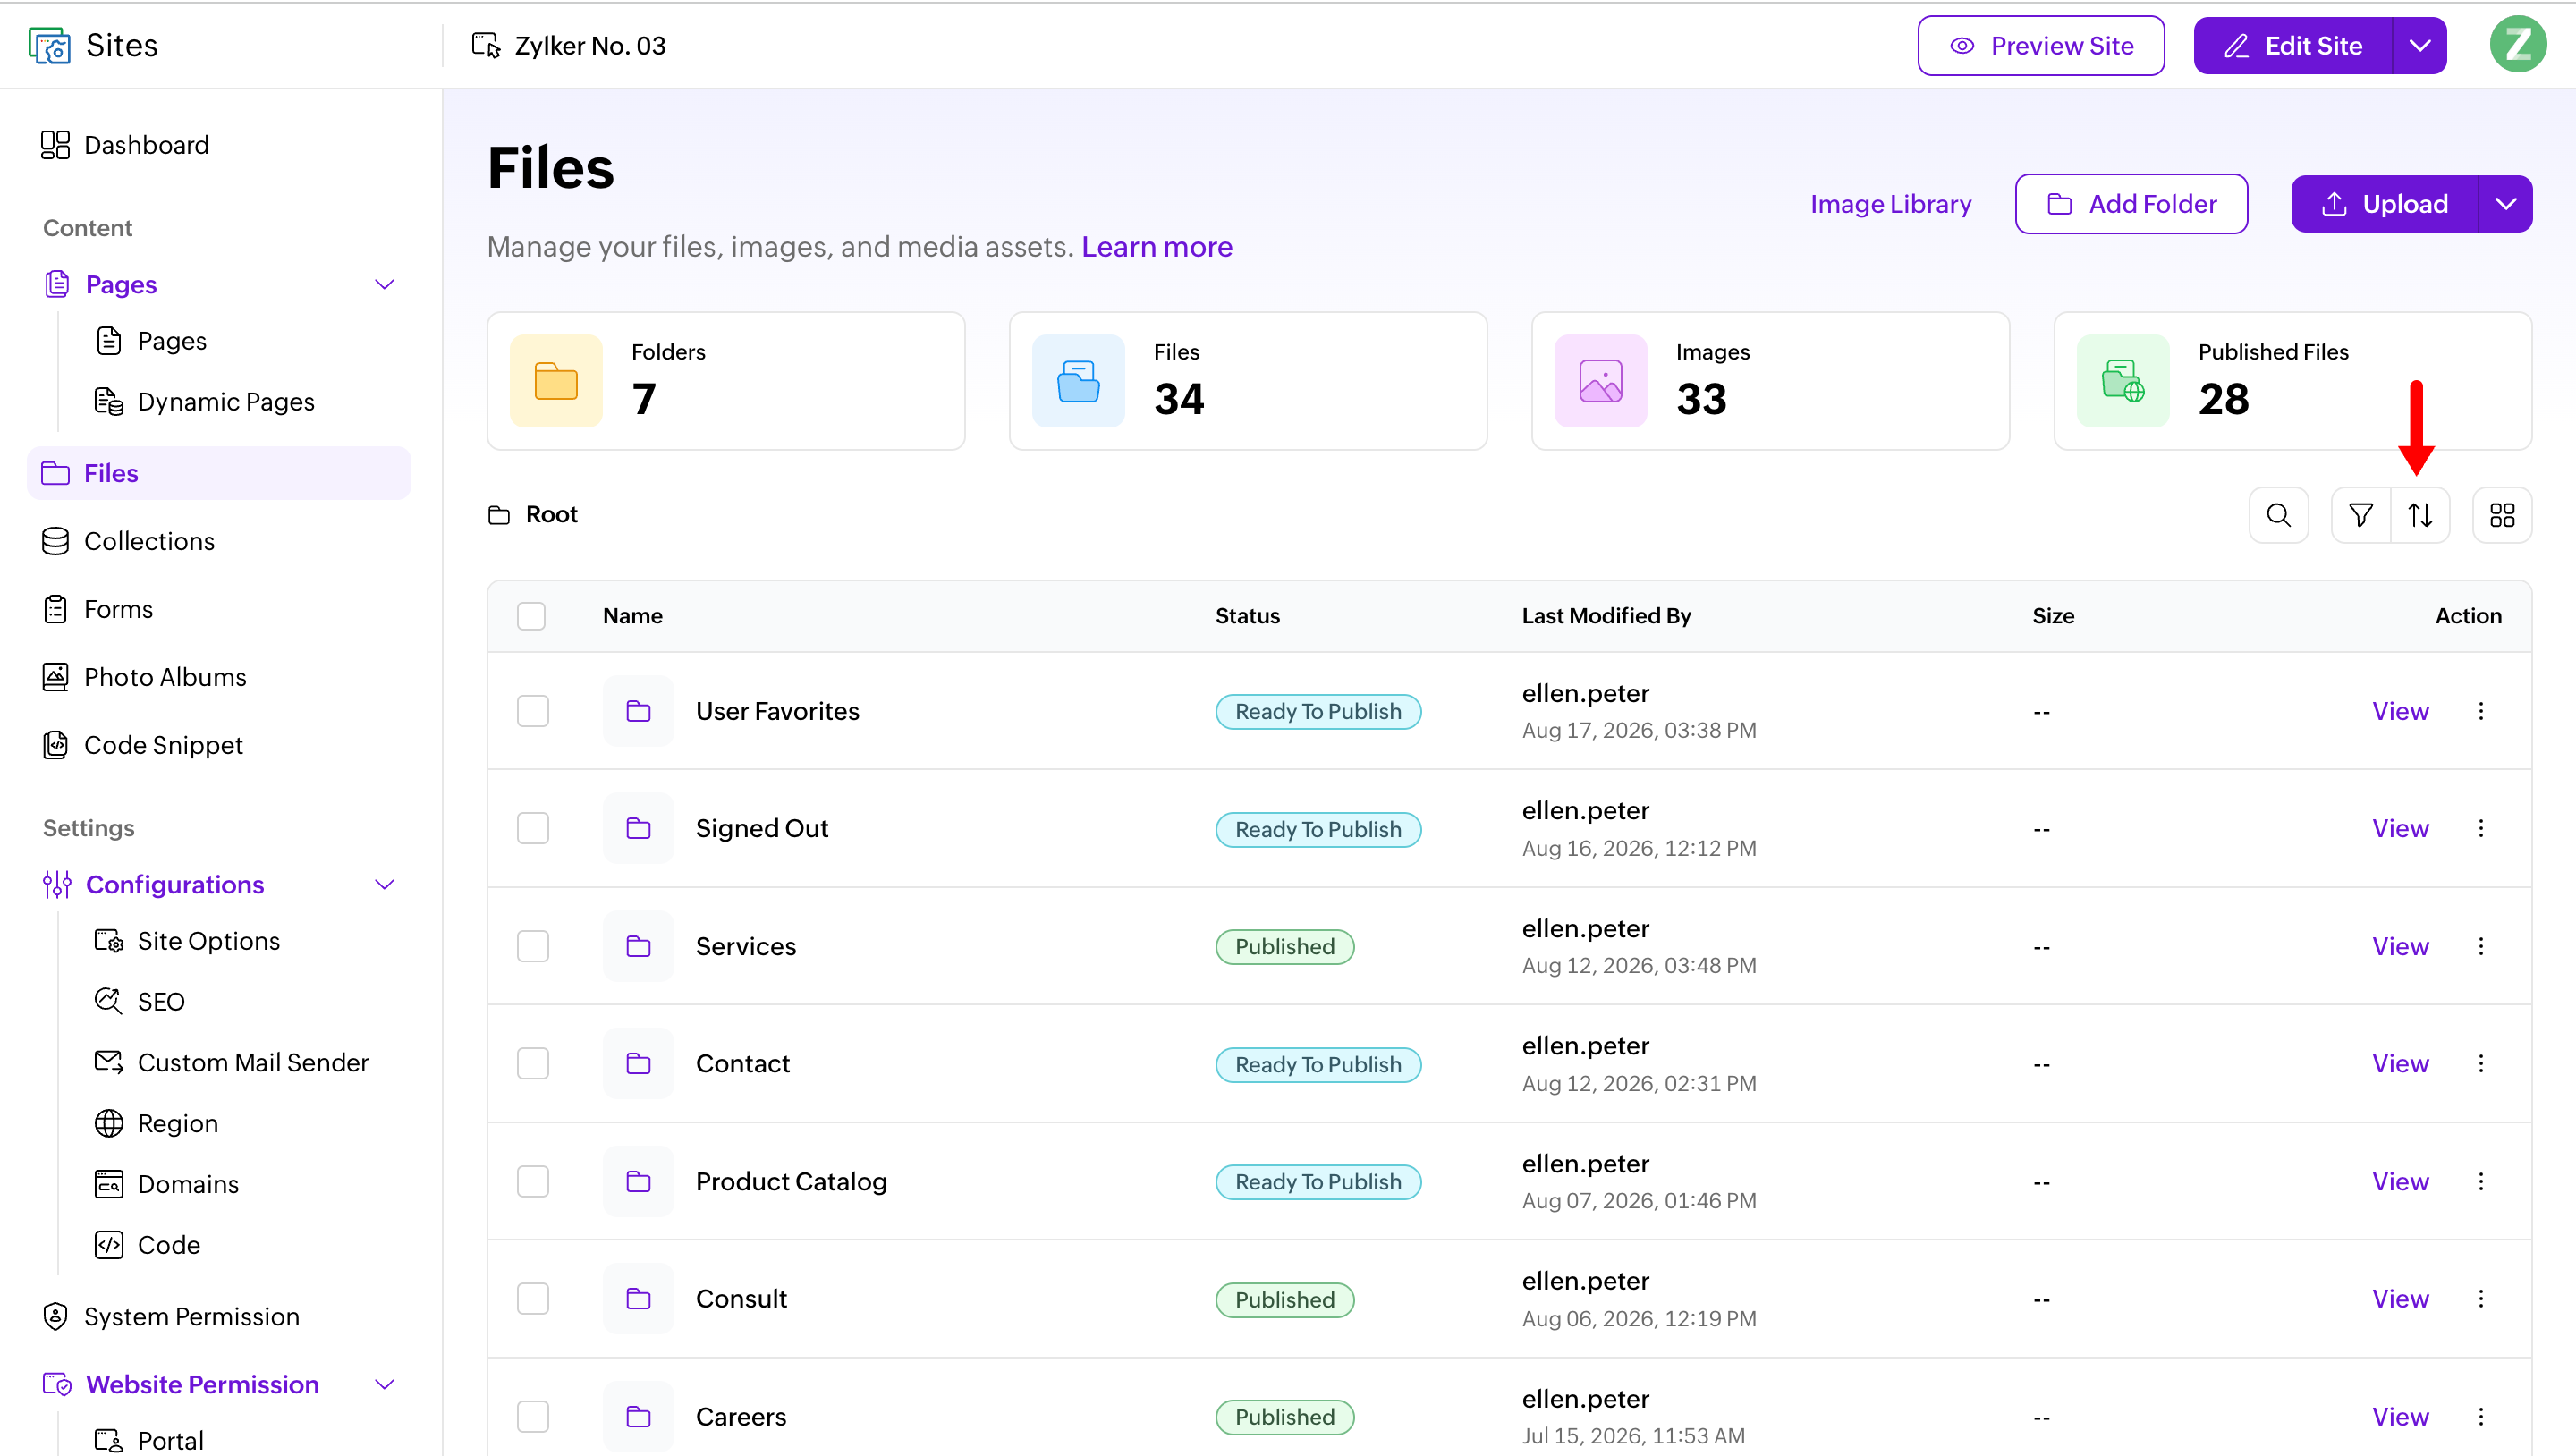The image size is (2576, 1456).
Task: Click the search icon above the table
Action: pos(2278,515)
